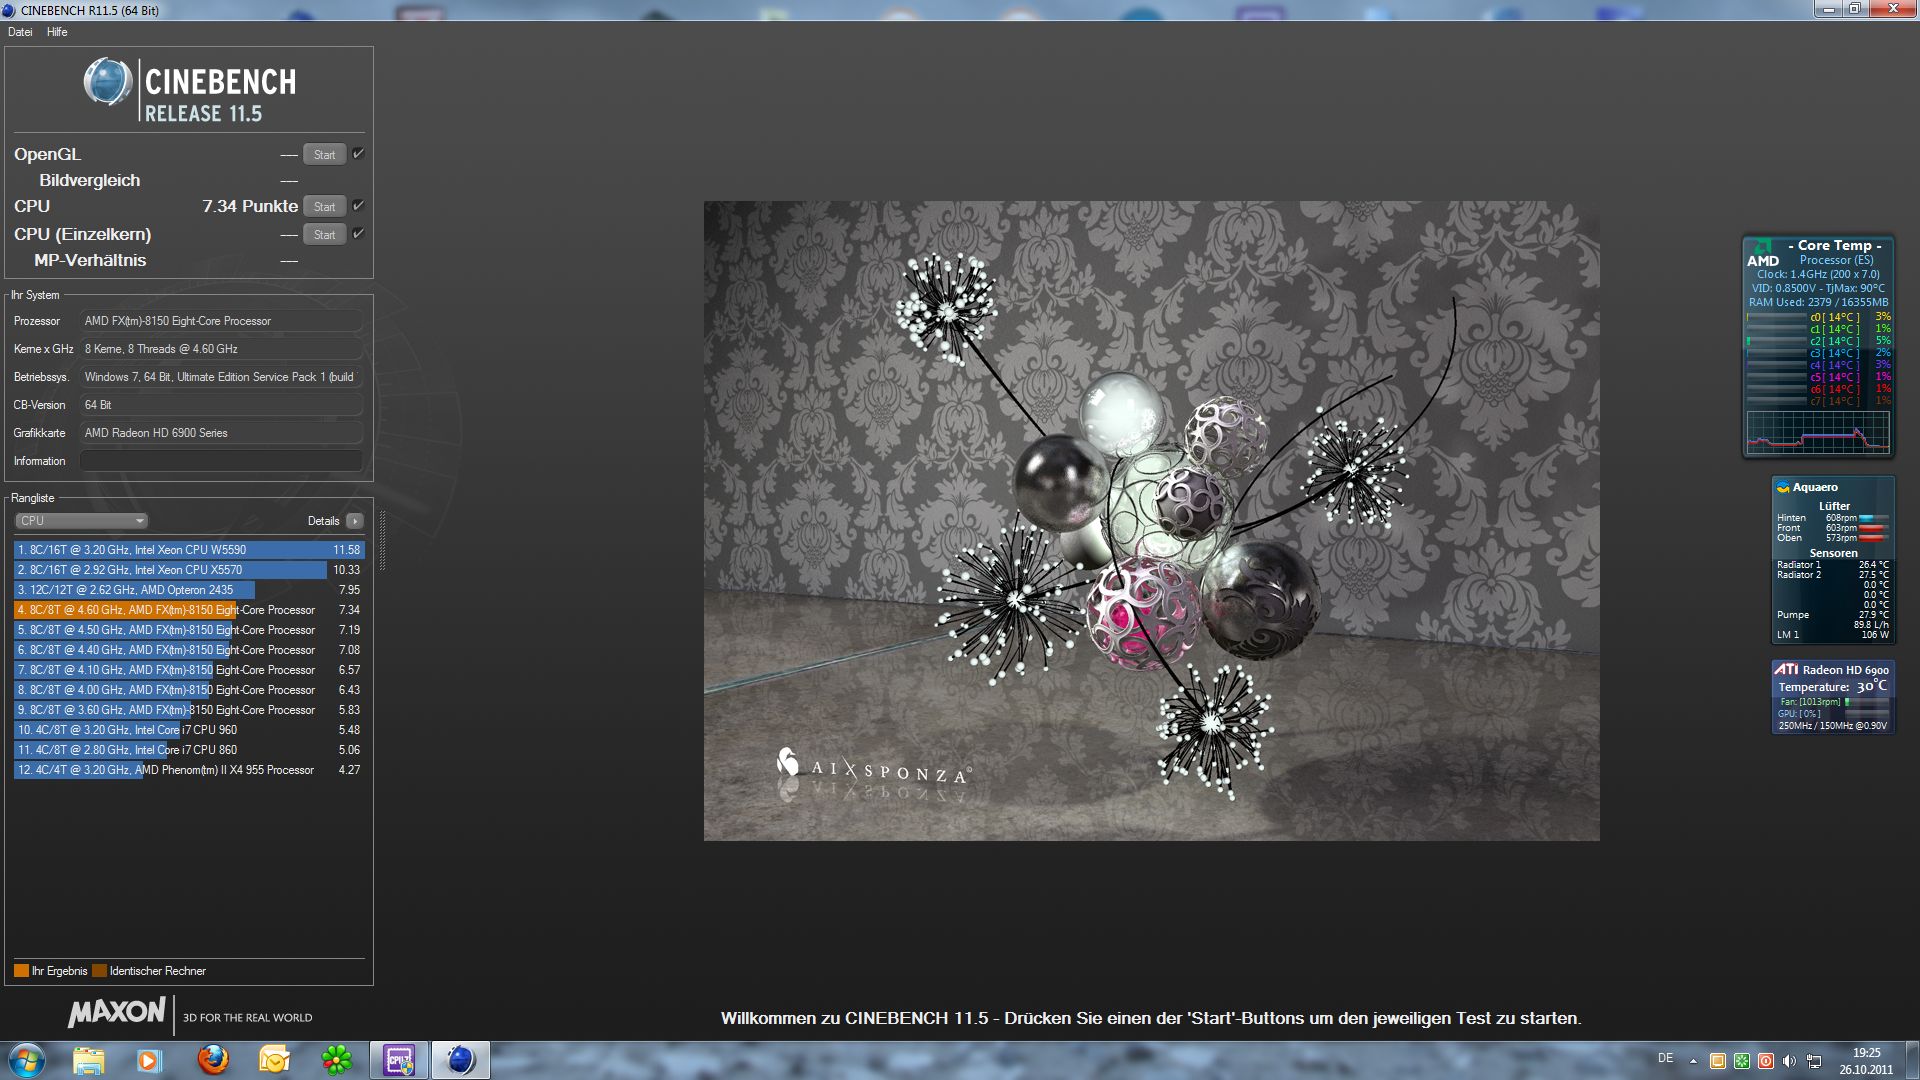Click the Ihr Ergebnis orange legend swatch

coord(21,971)
